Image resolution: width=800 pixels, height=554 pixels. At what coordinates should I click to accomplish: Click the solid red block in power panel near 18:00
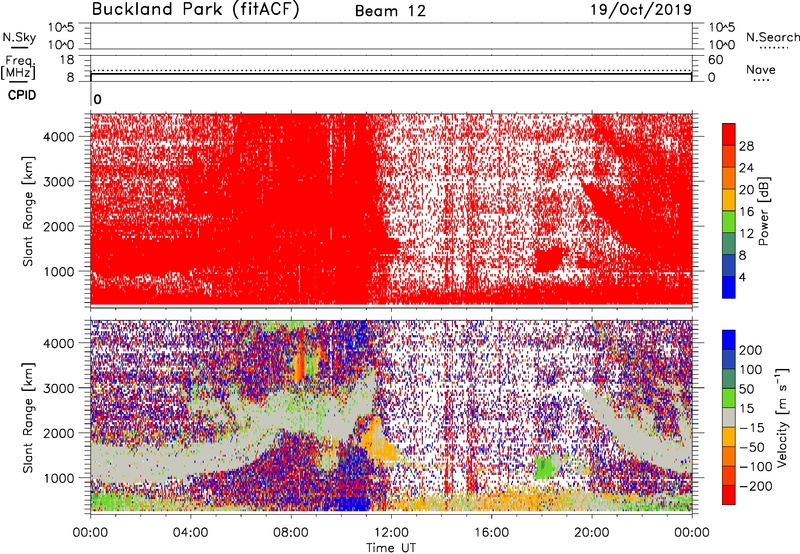(x=550, y=259)
